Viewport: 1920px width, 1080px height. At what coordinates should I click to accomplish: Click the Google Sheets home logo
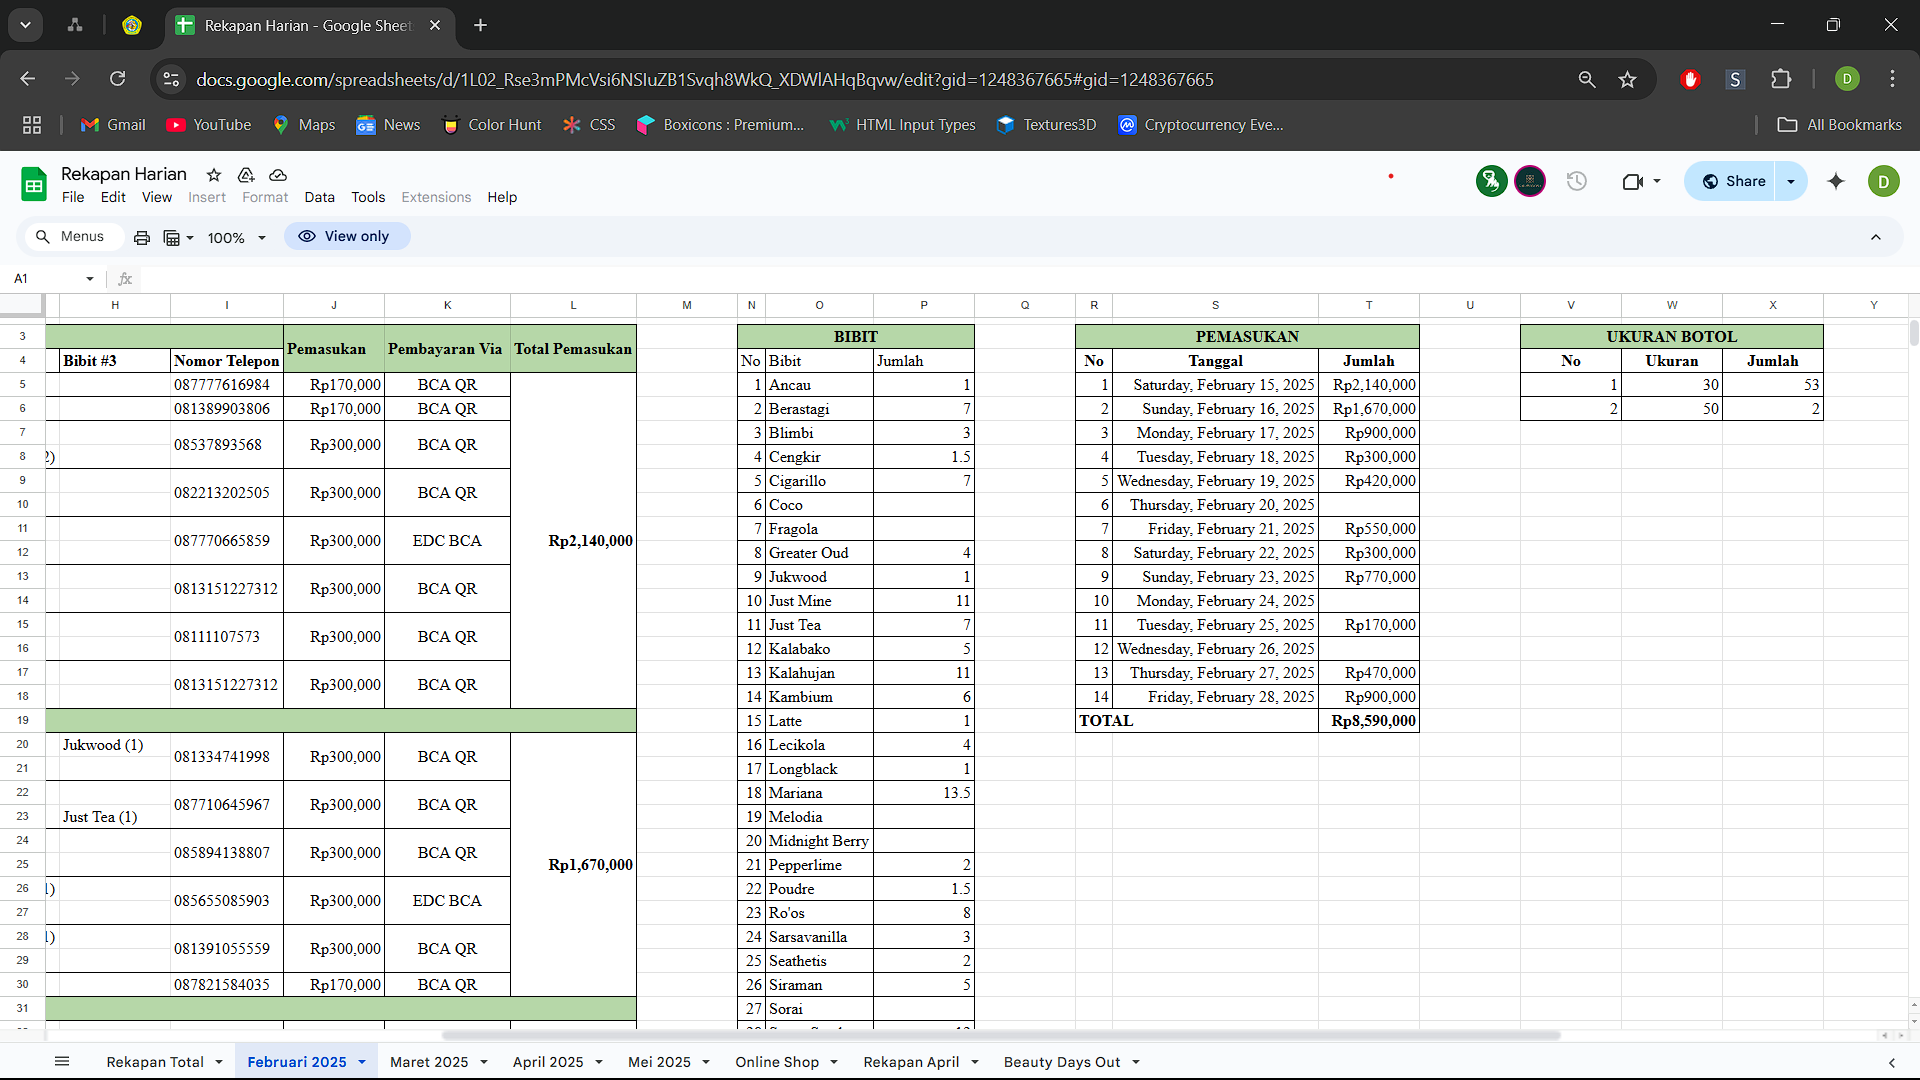(34, 184)
